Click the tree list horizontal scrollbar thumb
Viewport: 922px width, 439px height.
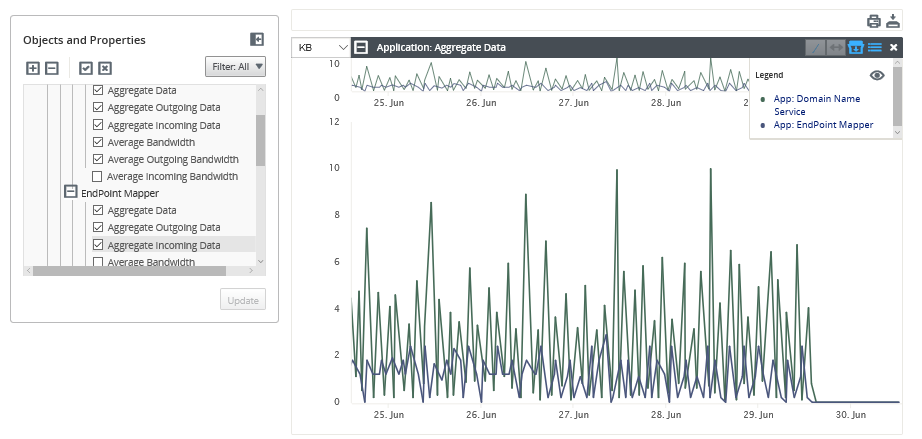tap(129, 271)
